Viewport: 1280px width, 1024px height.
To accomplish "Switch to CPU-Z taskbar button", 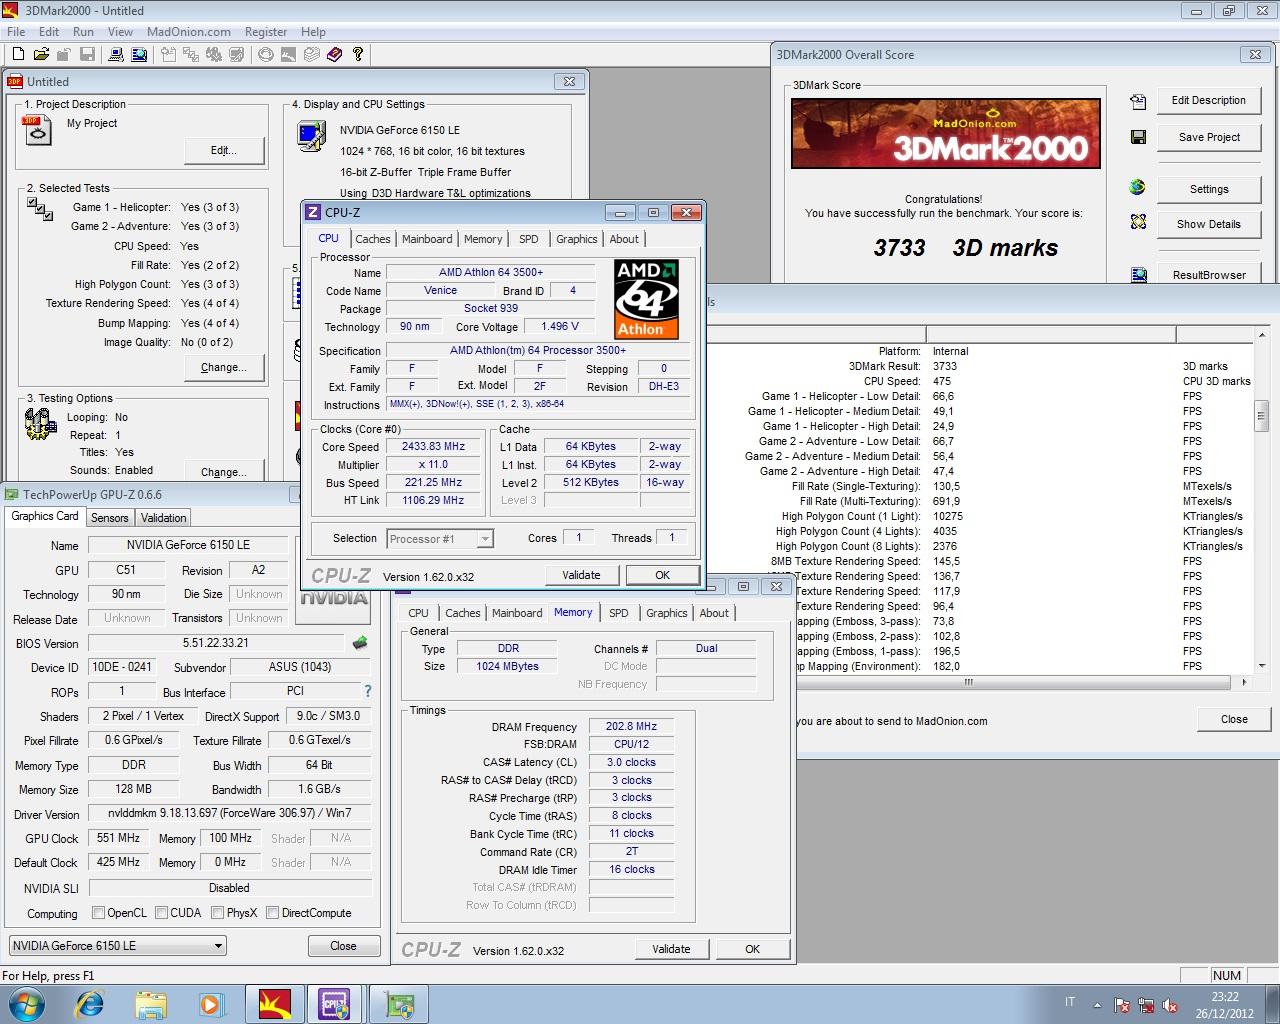I will pyautogui.click(x=335, y=1004).
